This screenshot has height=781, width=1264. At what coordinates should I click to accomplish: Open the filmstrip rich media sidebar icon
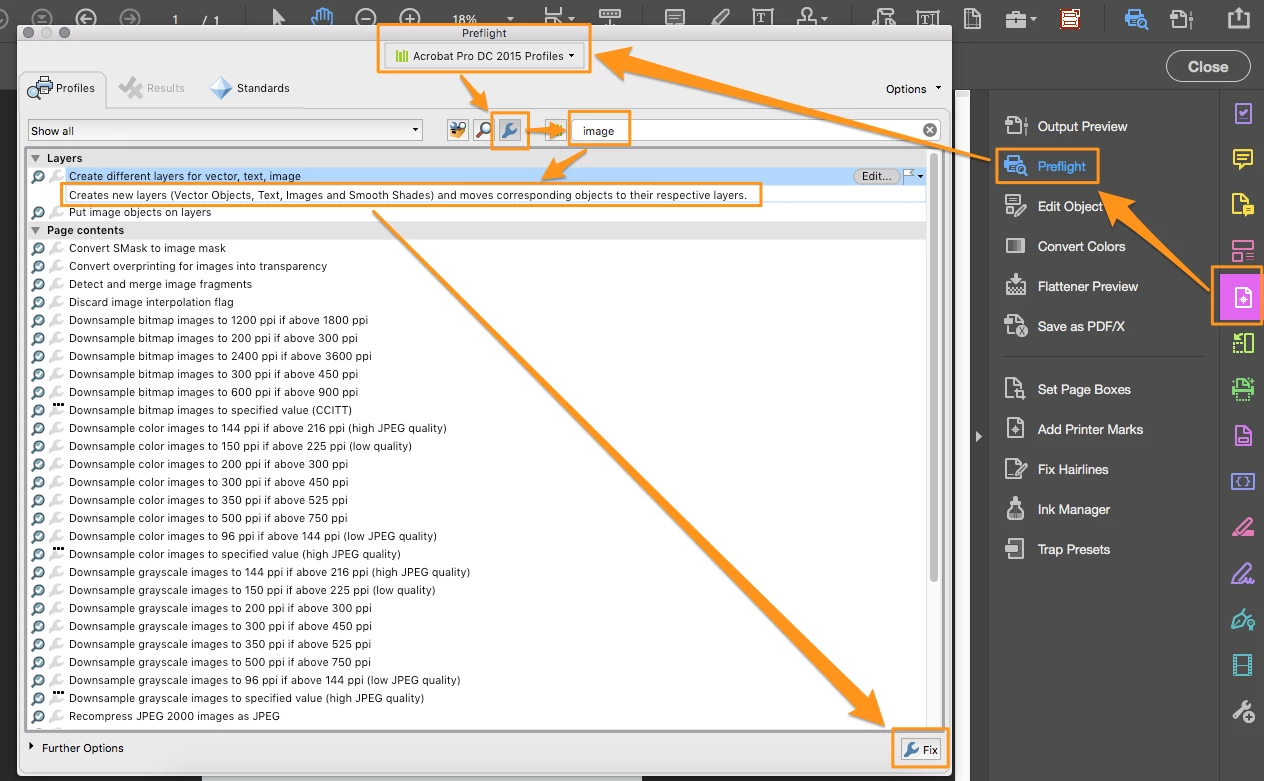[x=1242, y=664]
